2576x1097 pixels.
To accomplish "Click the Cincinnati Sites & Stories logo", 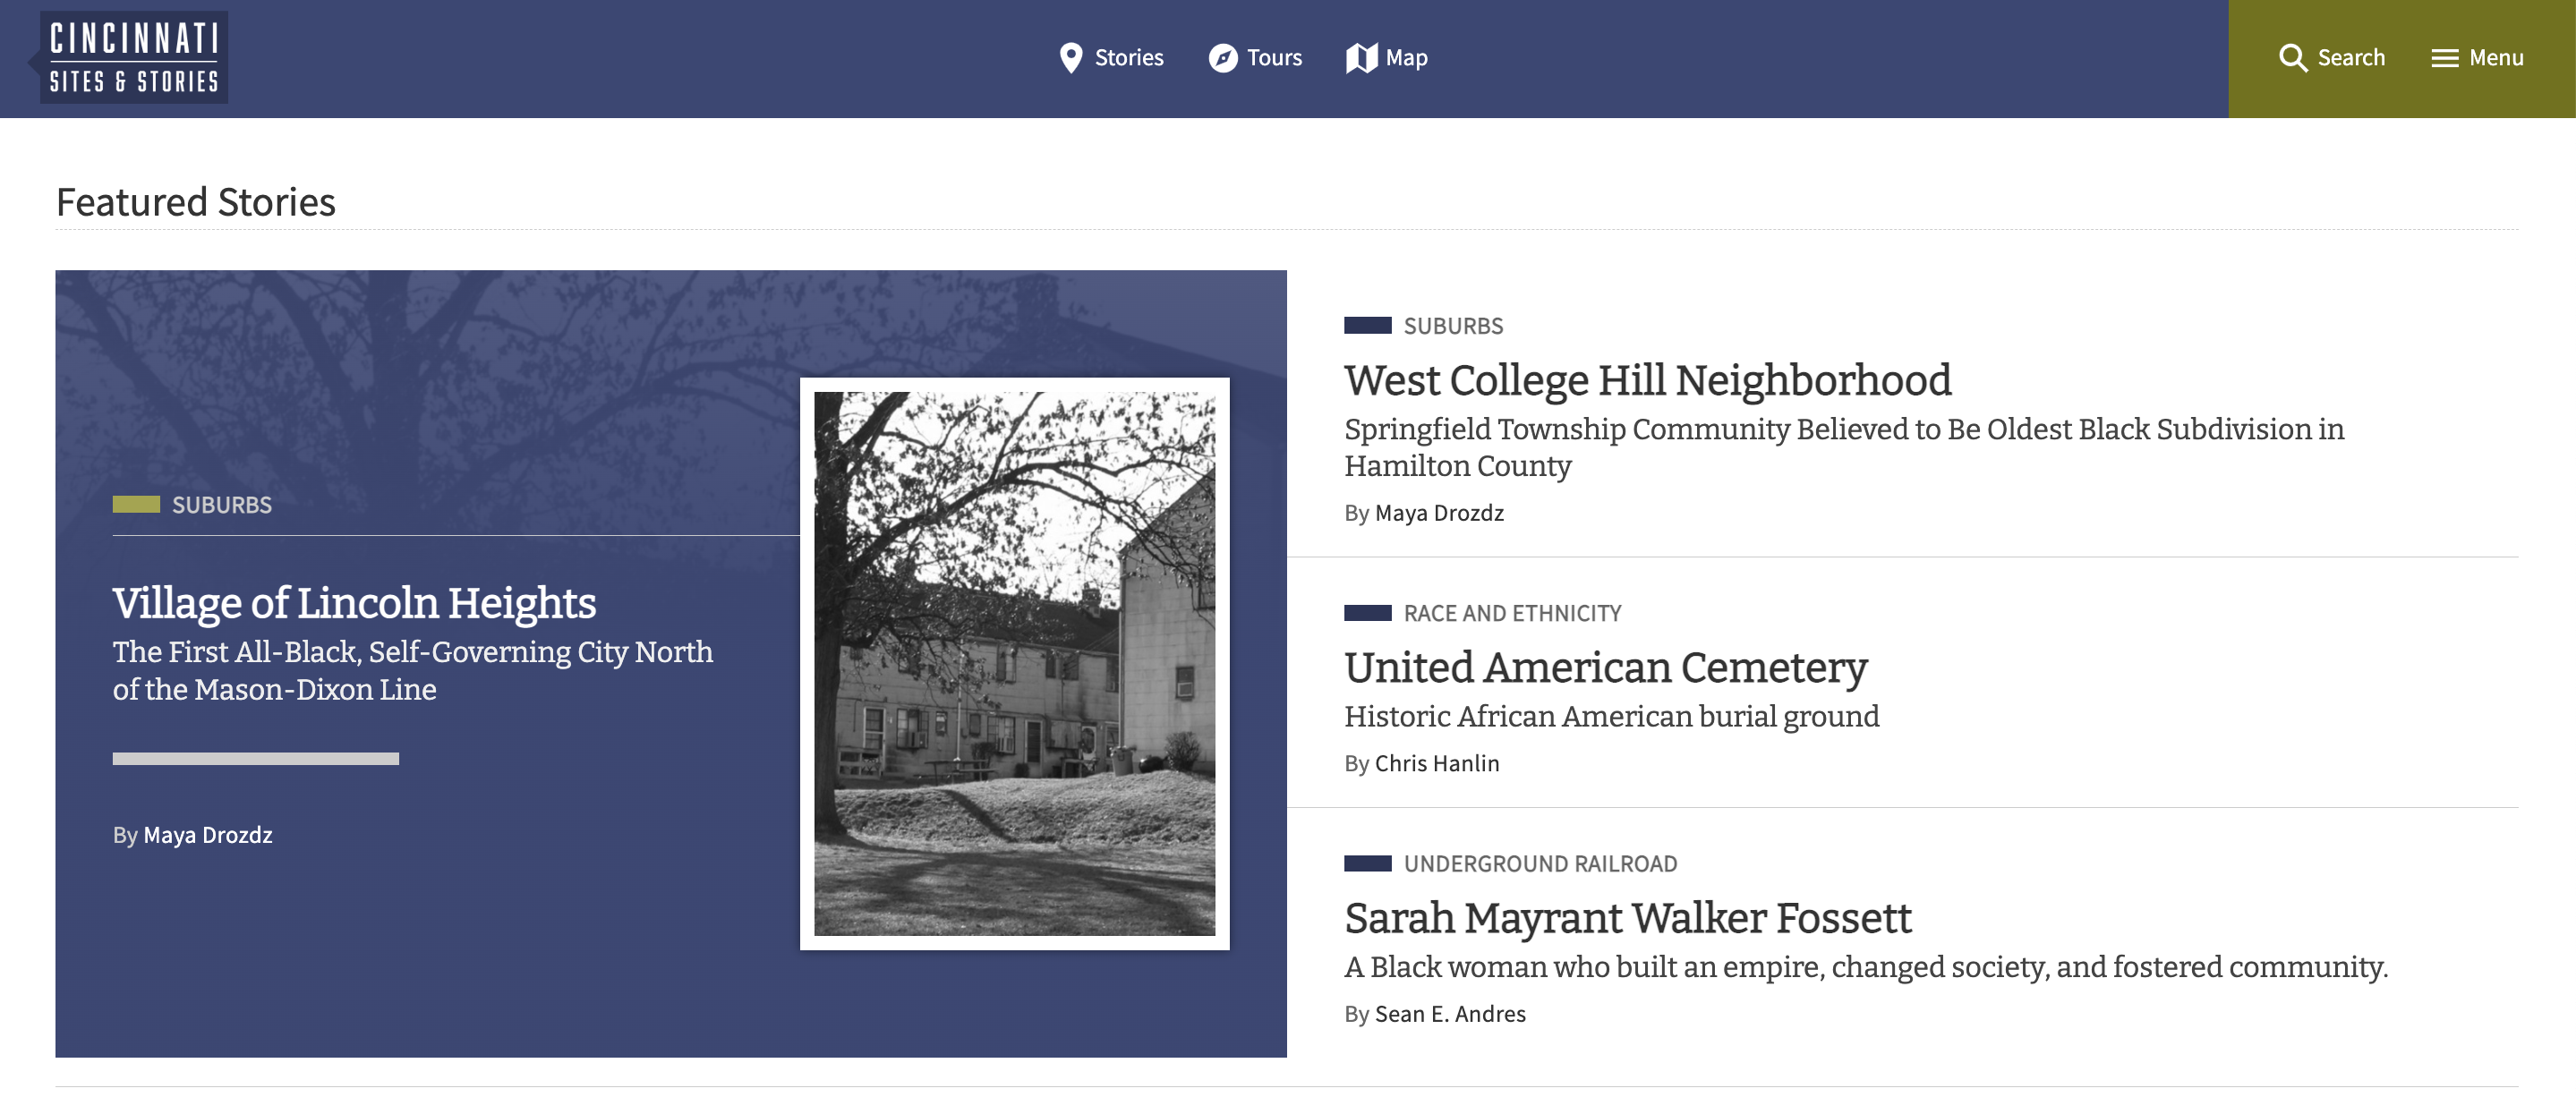I will pos(134,58).
